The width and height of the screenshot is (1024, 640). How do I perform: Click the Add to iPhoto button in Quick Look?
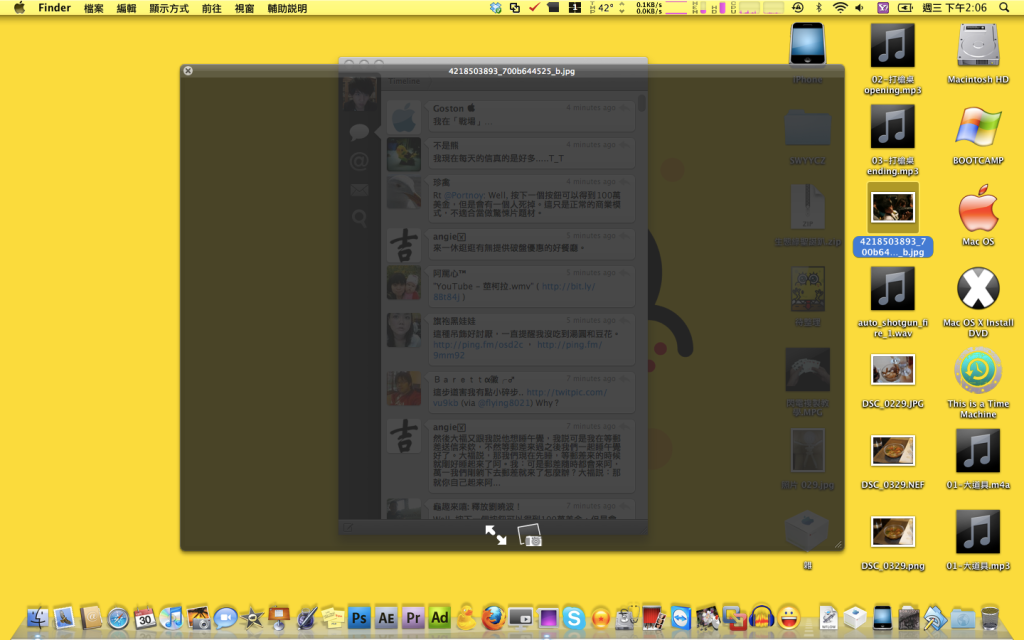530,535
